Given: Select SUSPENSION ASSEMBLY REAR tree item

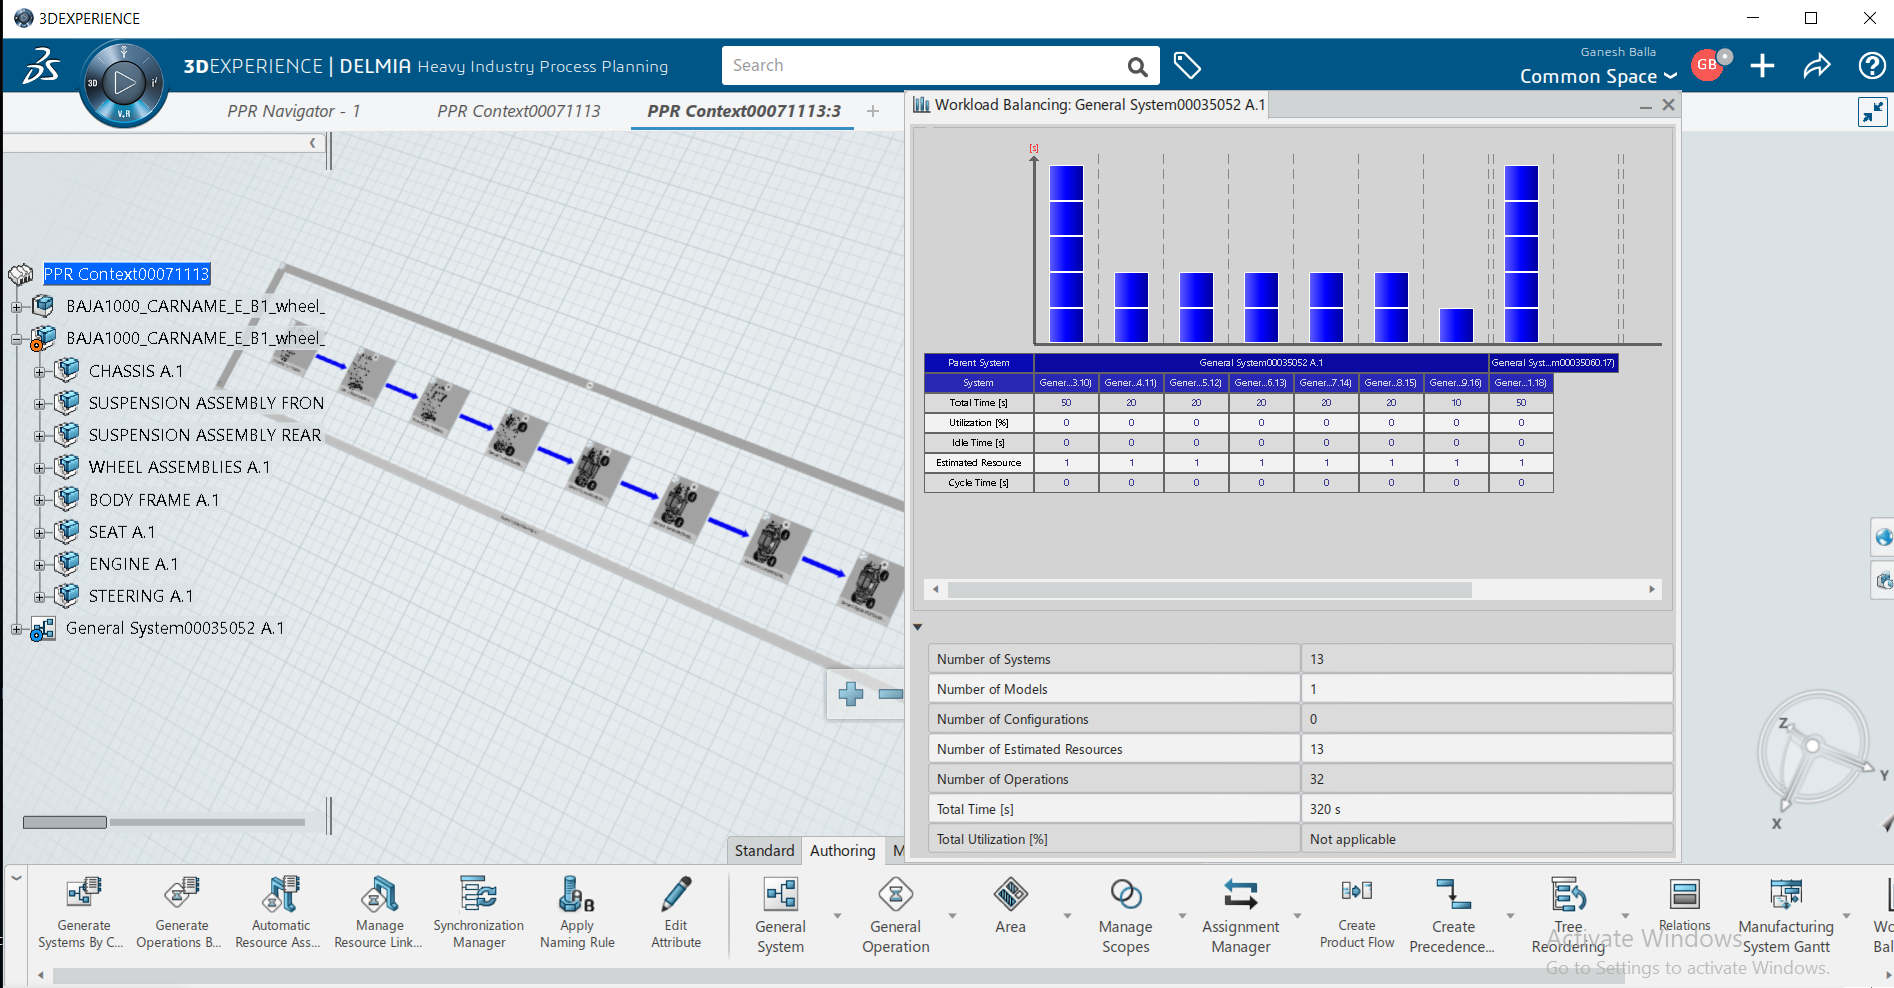Looking at the screenshot, I should coord(205,435).
